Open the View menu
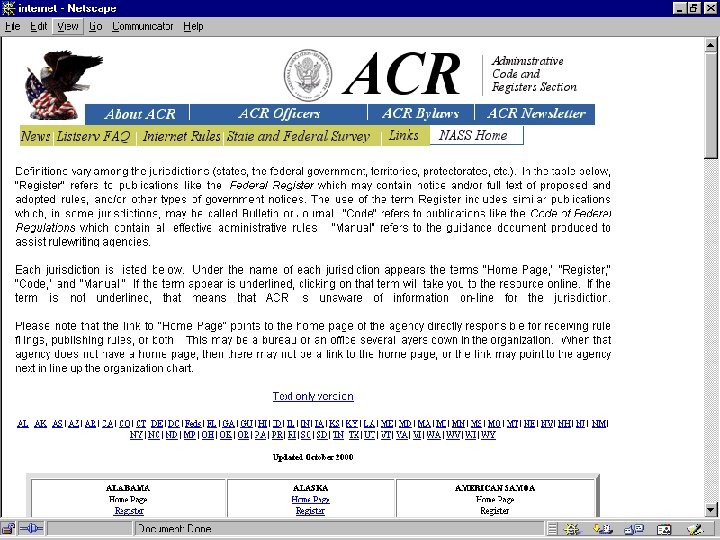 point(68,26)
